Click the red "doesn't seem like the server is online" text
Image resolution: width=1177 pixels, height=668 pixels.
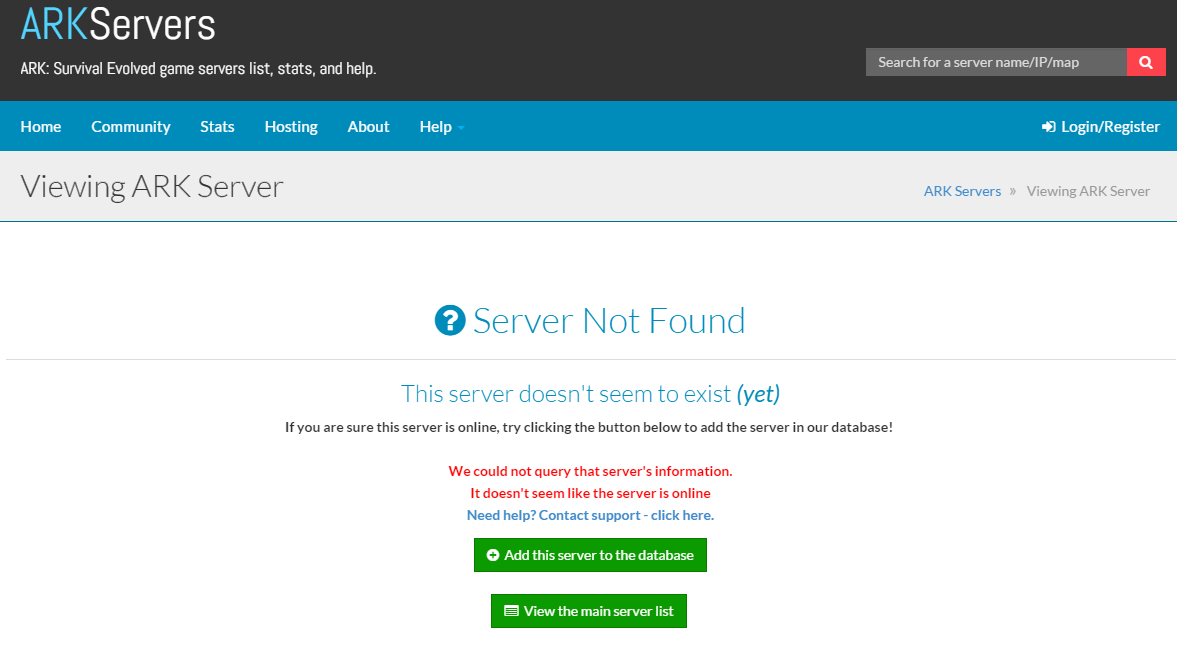(590, 493)
